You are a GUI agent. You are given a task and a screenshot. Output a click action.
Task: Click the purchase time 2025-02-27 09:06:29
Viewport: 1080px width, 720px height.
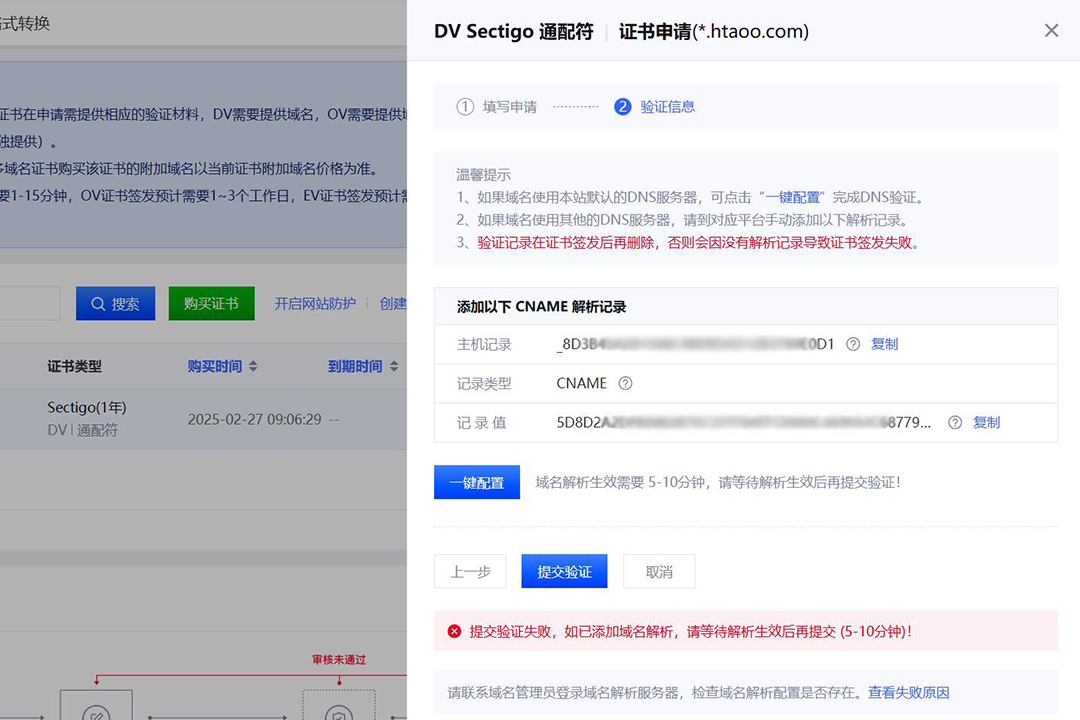coord(255,419)
